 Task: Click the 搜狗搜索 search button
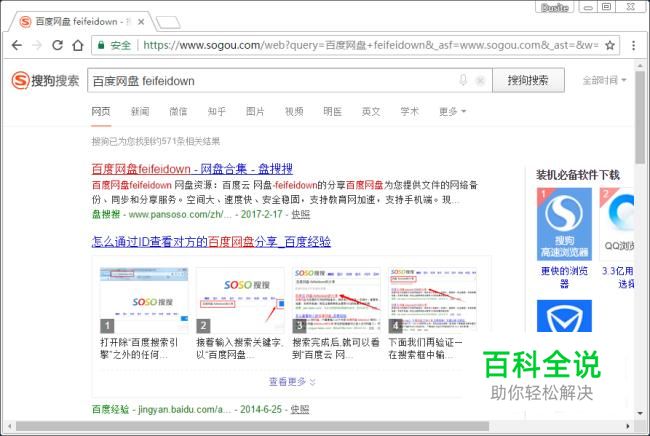click(x=528, y=80)
